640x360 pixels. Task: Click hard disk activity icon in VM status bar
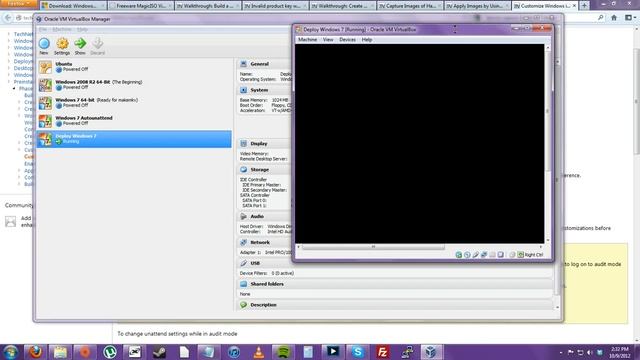(x=459, y=255)
